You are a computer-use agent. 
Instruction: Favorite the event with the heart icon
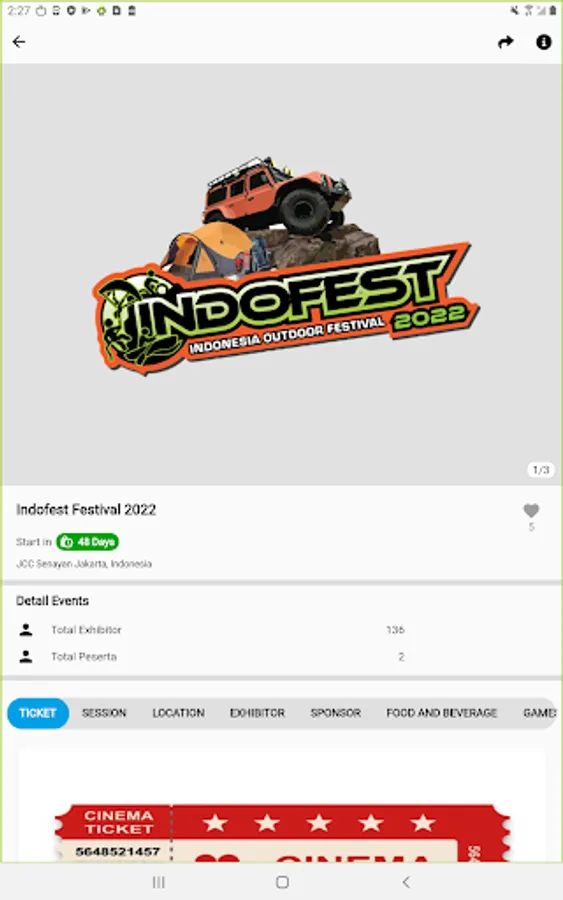click(x=531, y=510)
